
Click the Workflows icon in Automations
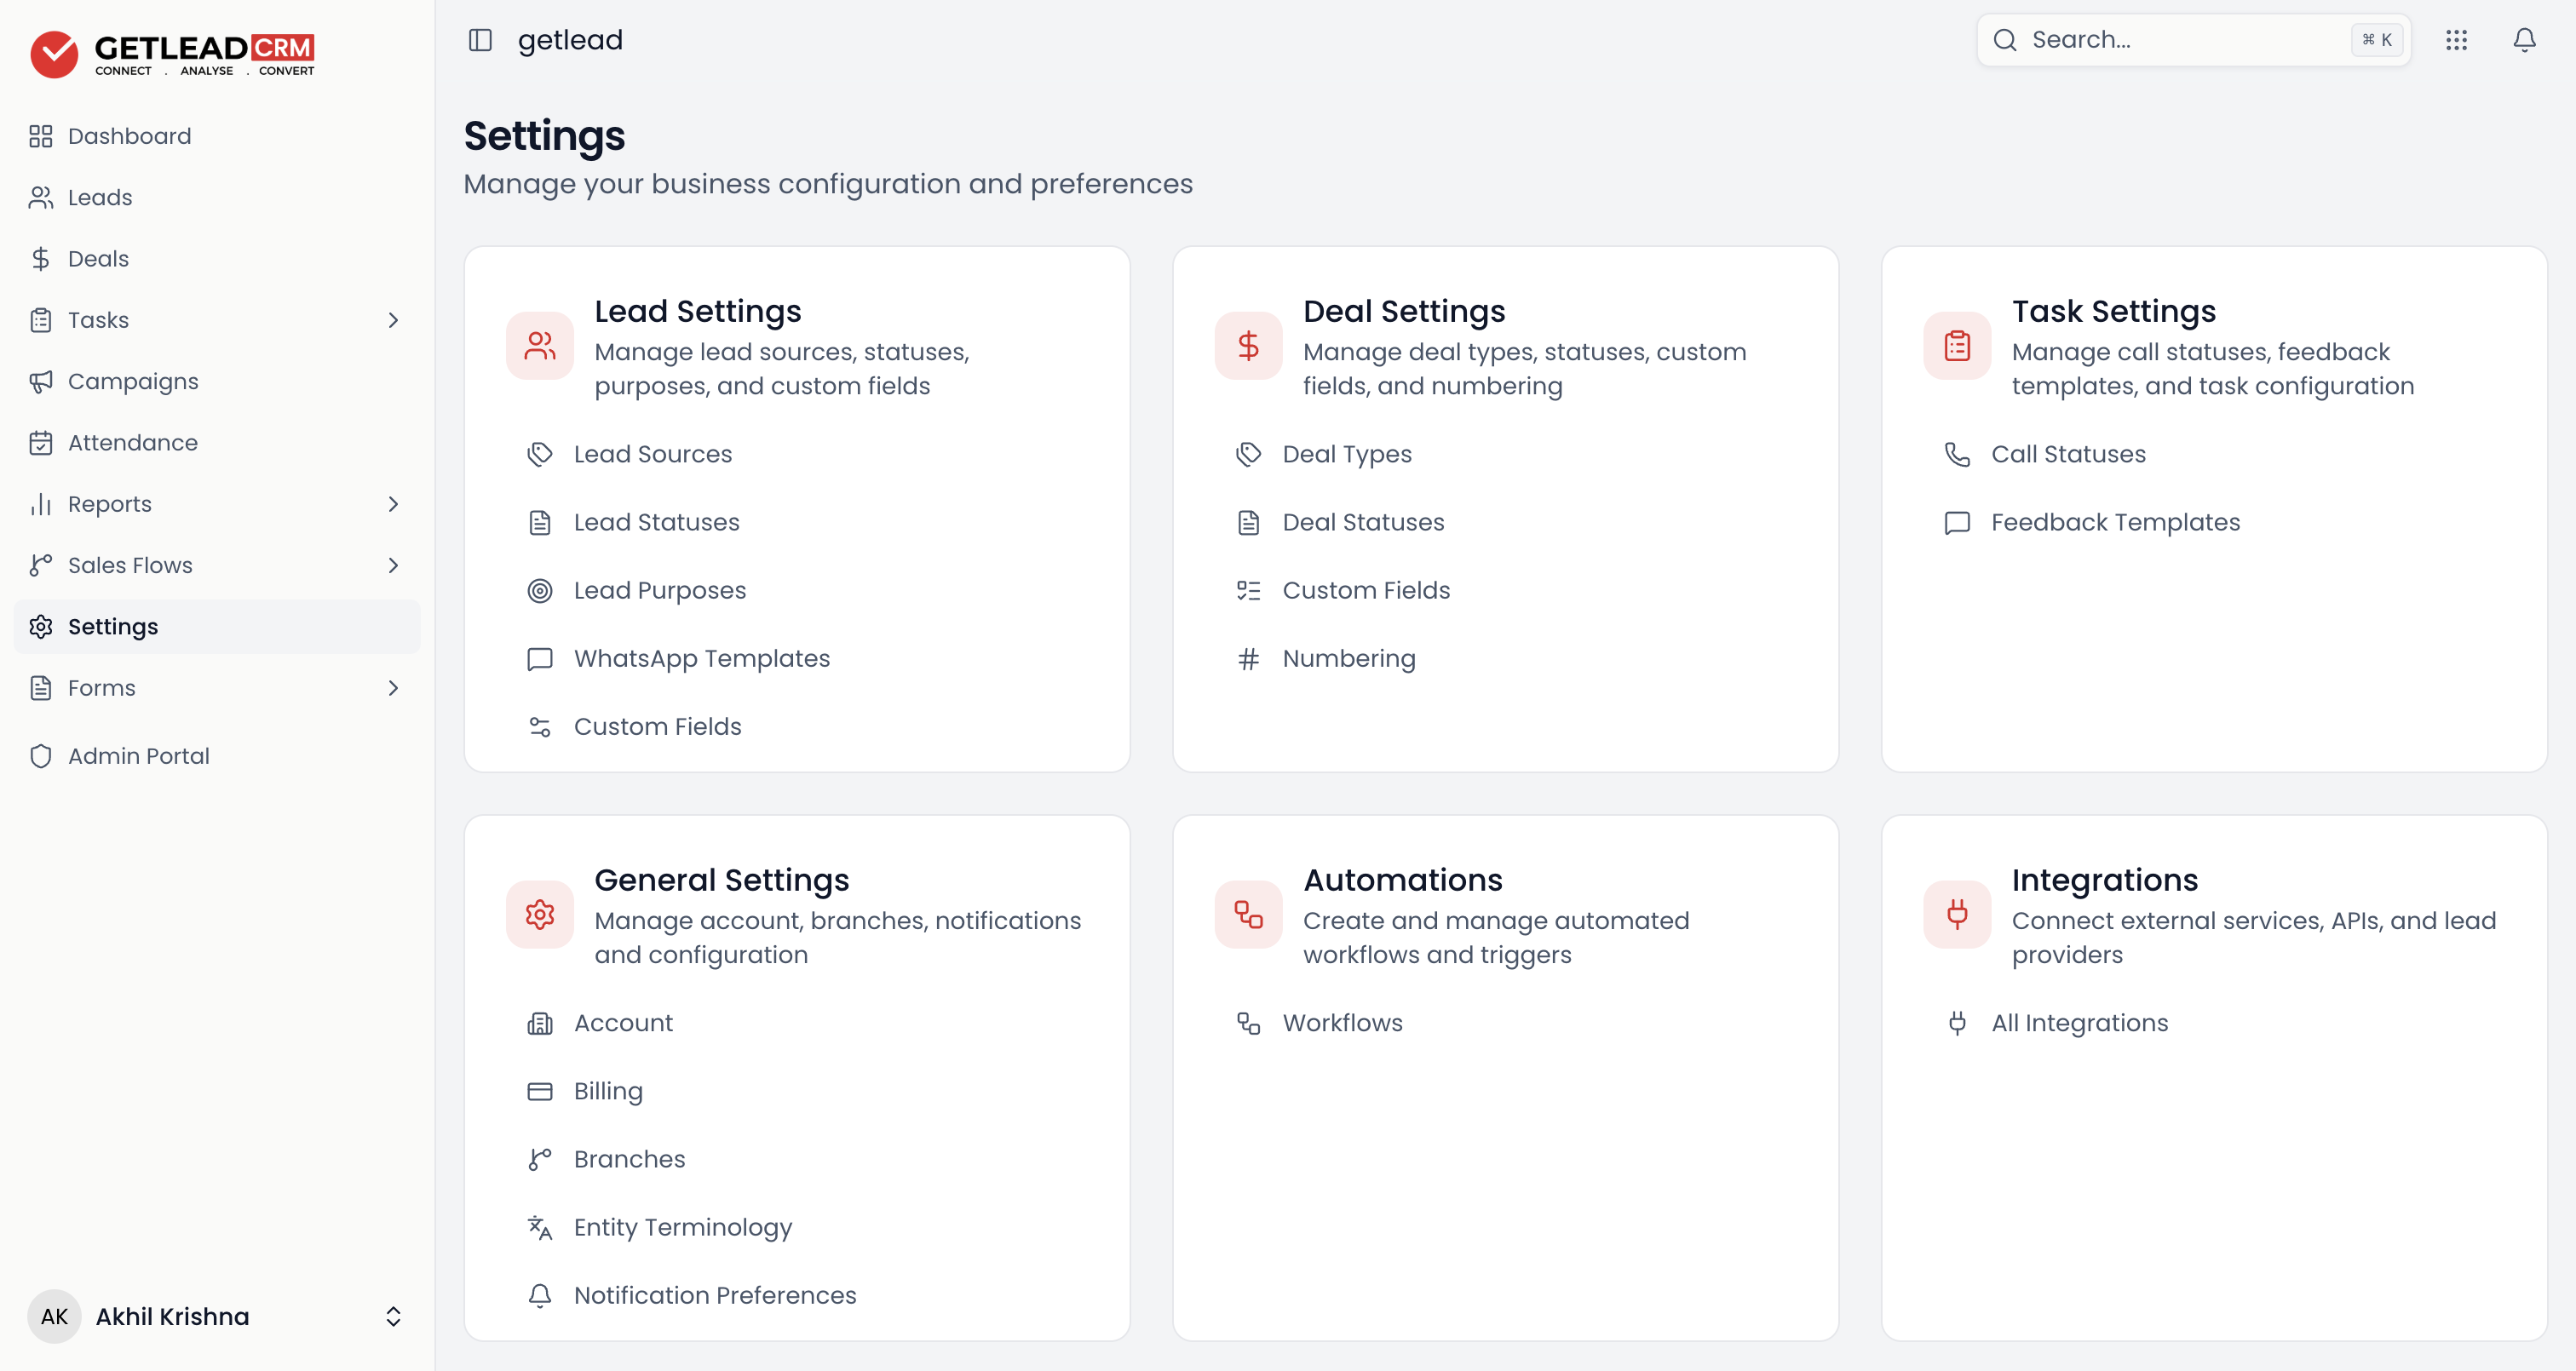tap(1248, 1023)
